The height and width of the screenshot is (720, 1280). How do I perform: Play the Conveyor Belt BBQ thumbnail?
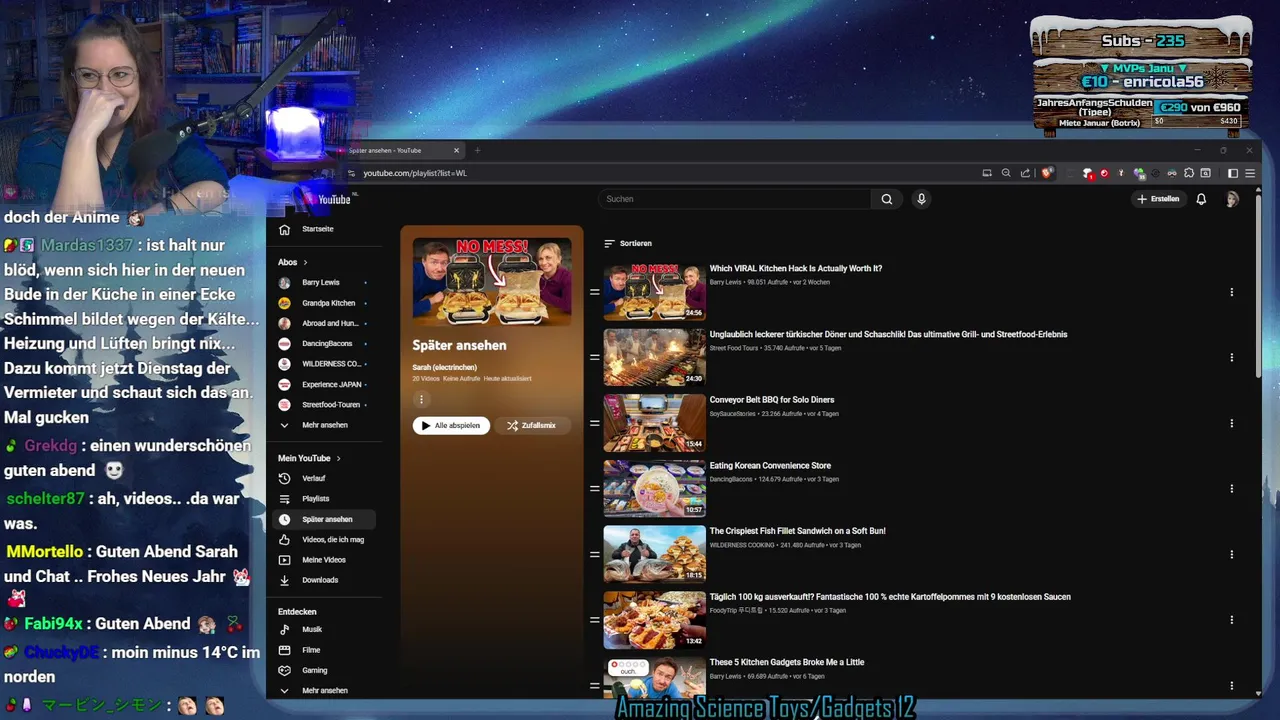point(654,423)
